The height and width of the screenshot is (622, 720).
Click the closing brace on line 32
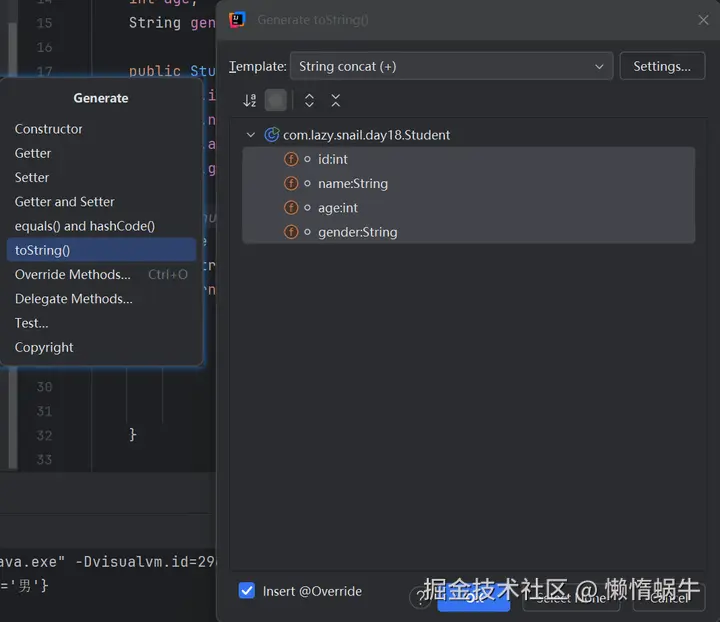133,434
